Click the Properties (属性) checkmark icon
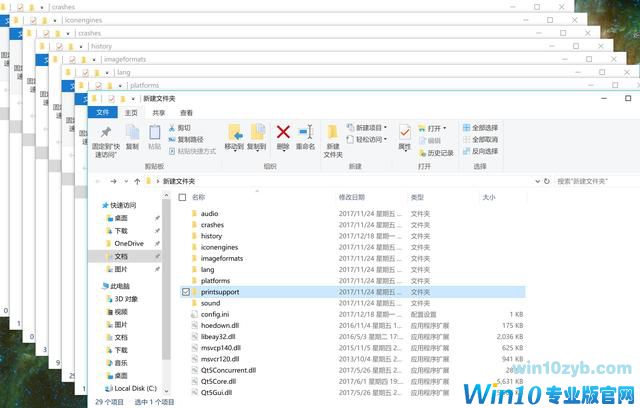 point(404,132)
